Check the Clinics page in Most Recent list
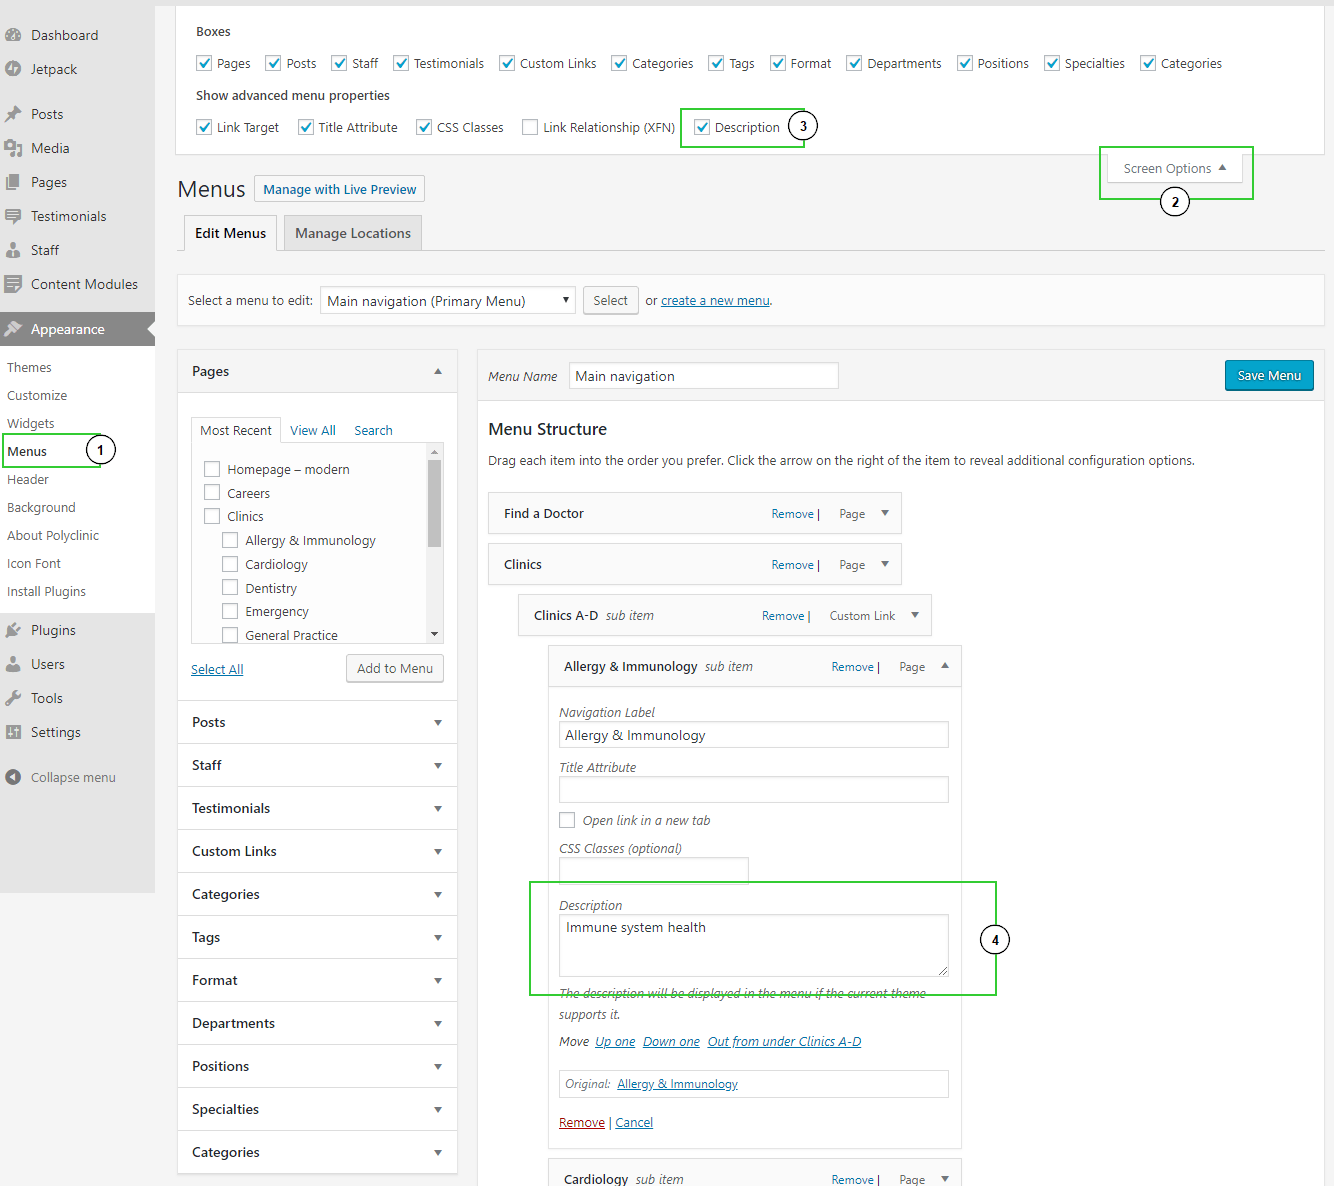 pyautogui.click(x=211, y=515)
